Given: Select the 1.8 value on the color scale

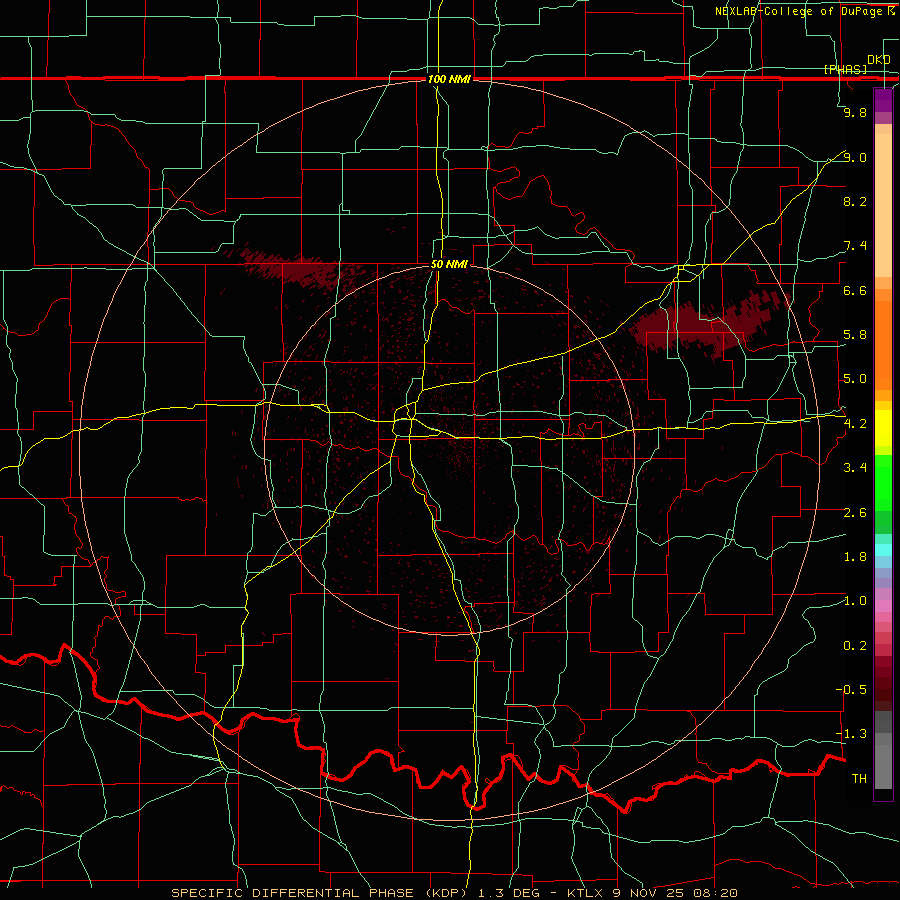Looking at the screenshot, I should point(855,557).
